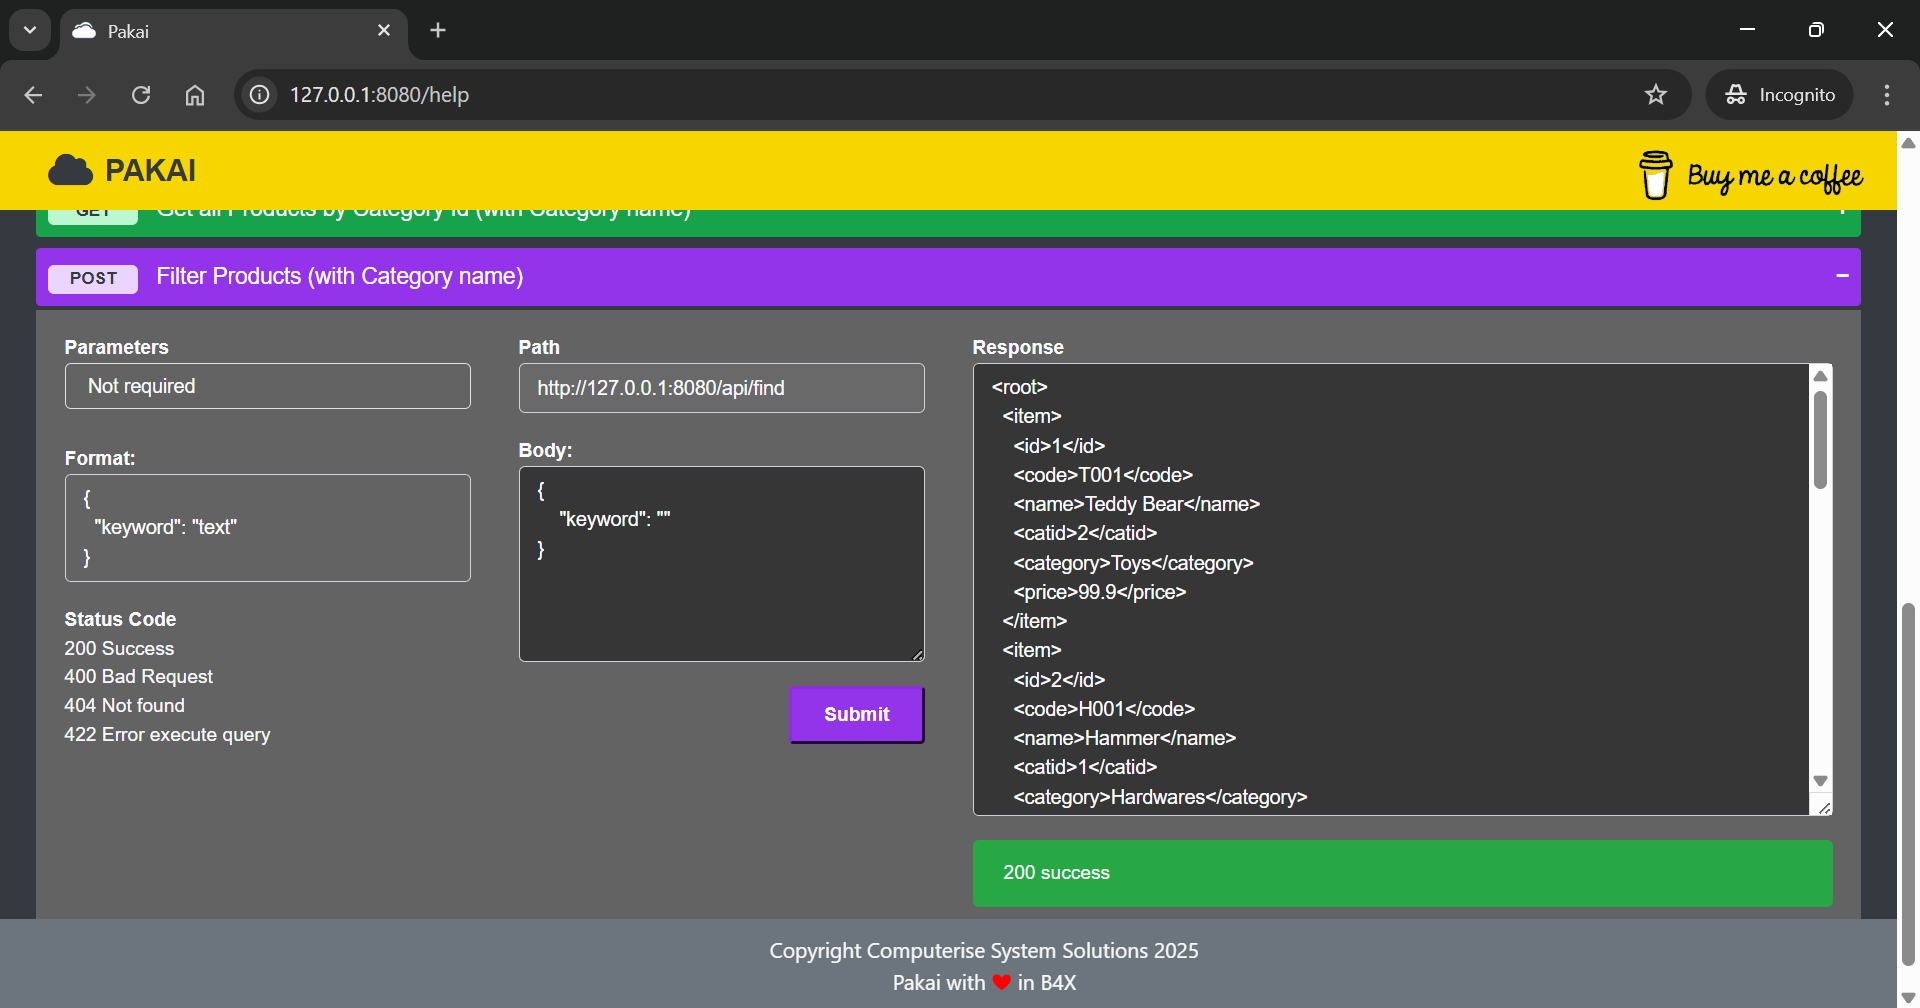This screenshot has width=1920, height=1008.
Task: Open a new browser tab
Action: point(438,30)
